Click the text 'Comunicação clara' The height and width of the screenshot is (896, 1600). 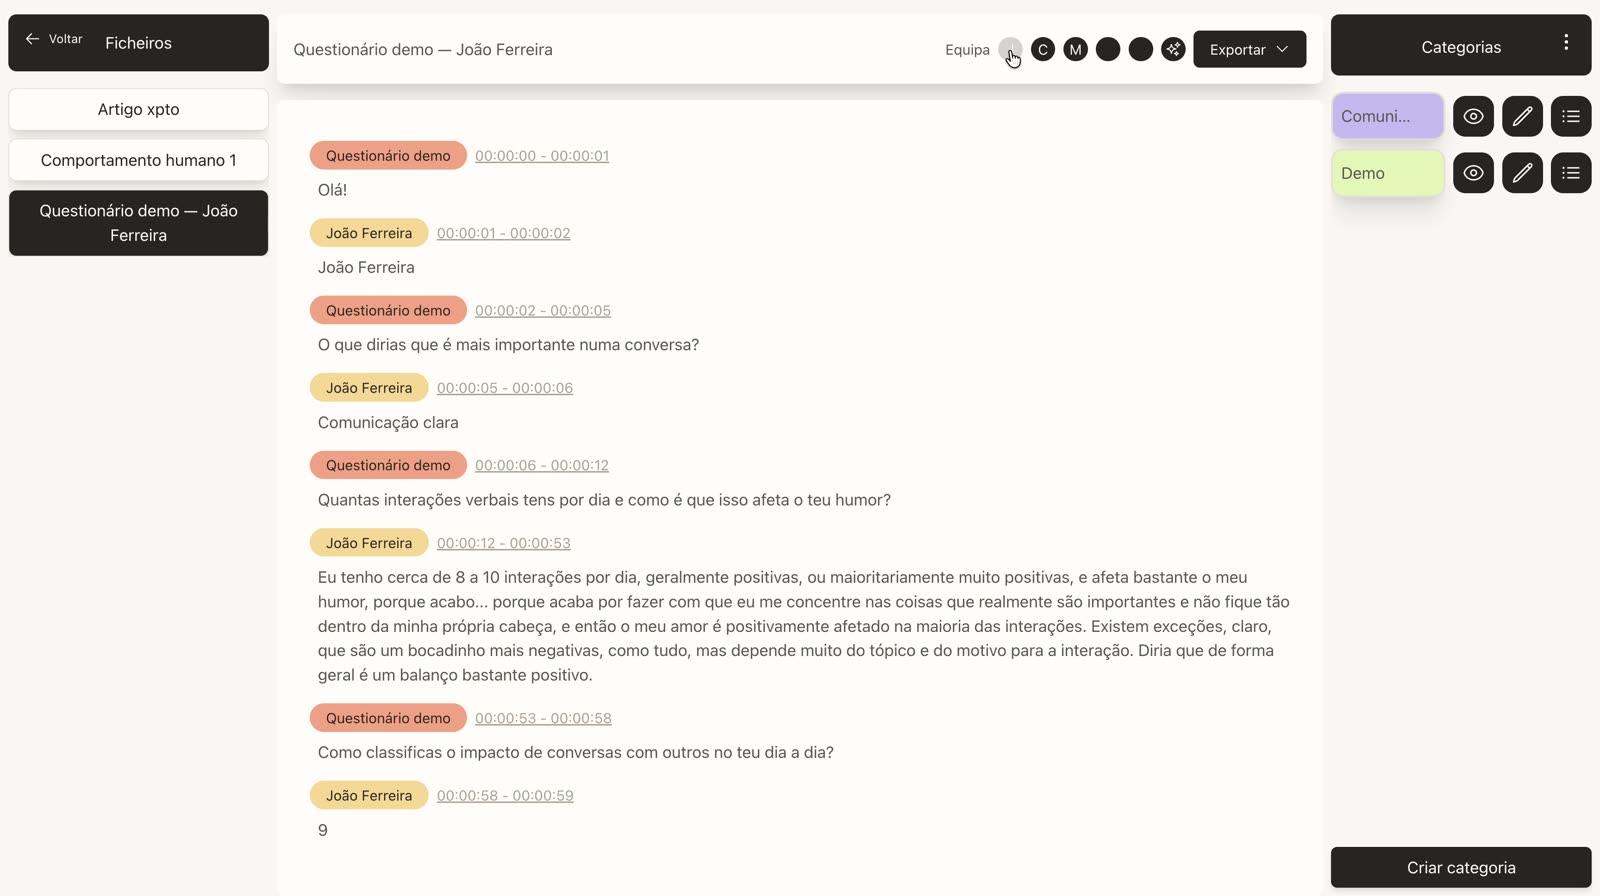pyautogui.click(x=388, y=423)
